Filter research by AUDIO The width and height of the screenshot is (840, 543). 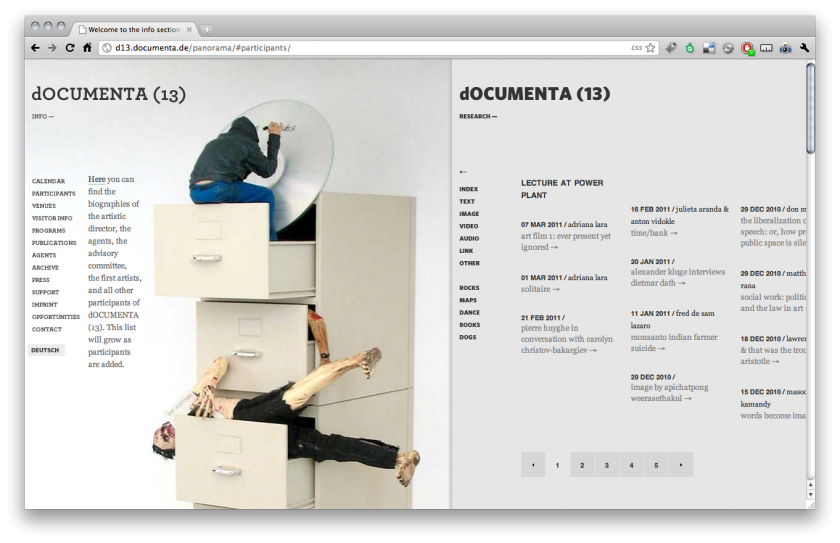coord(469,238)
